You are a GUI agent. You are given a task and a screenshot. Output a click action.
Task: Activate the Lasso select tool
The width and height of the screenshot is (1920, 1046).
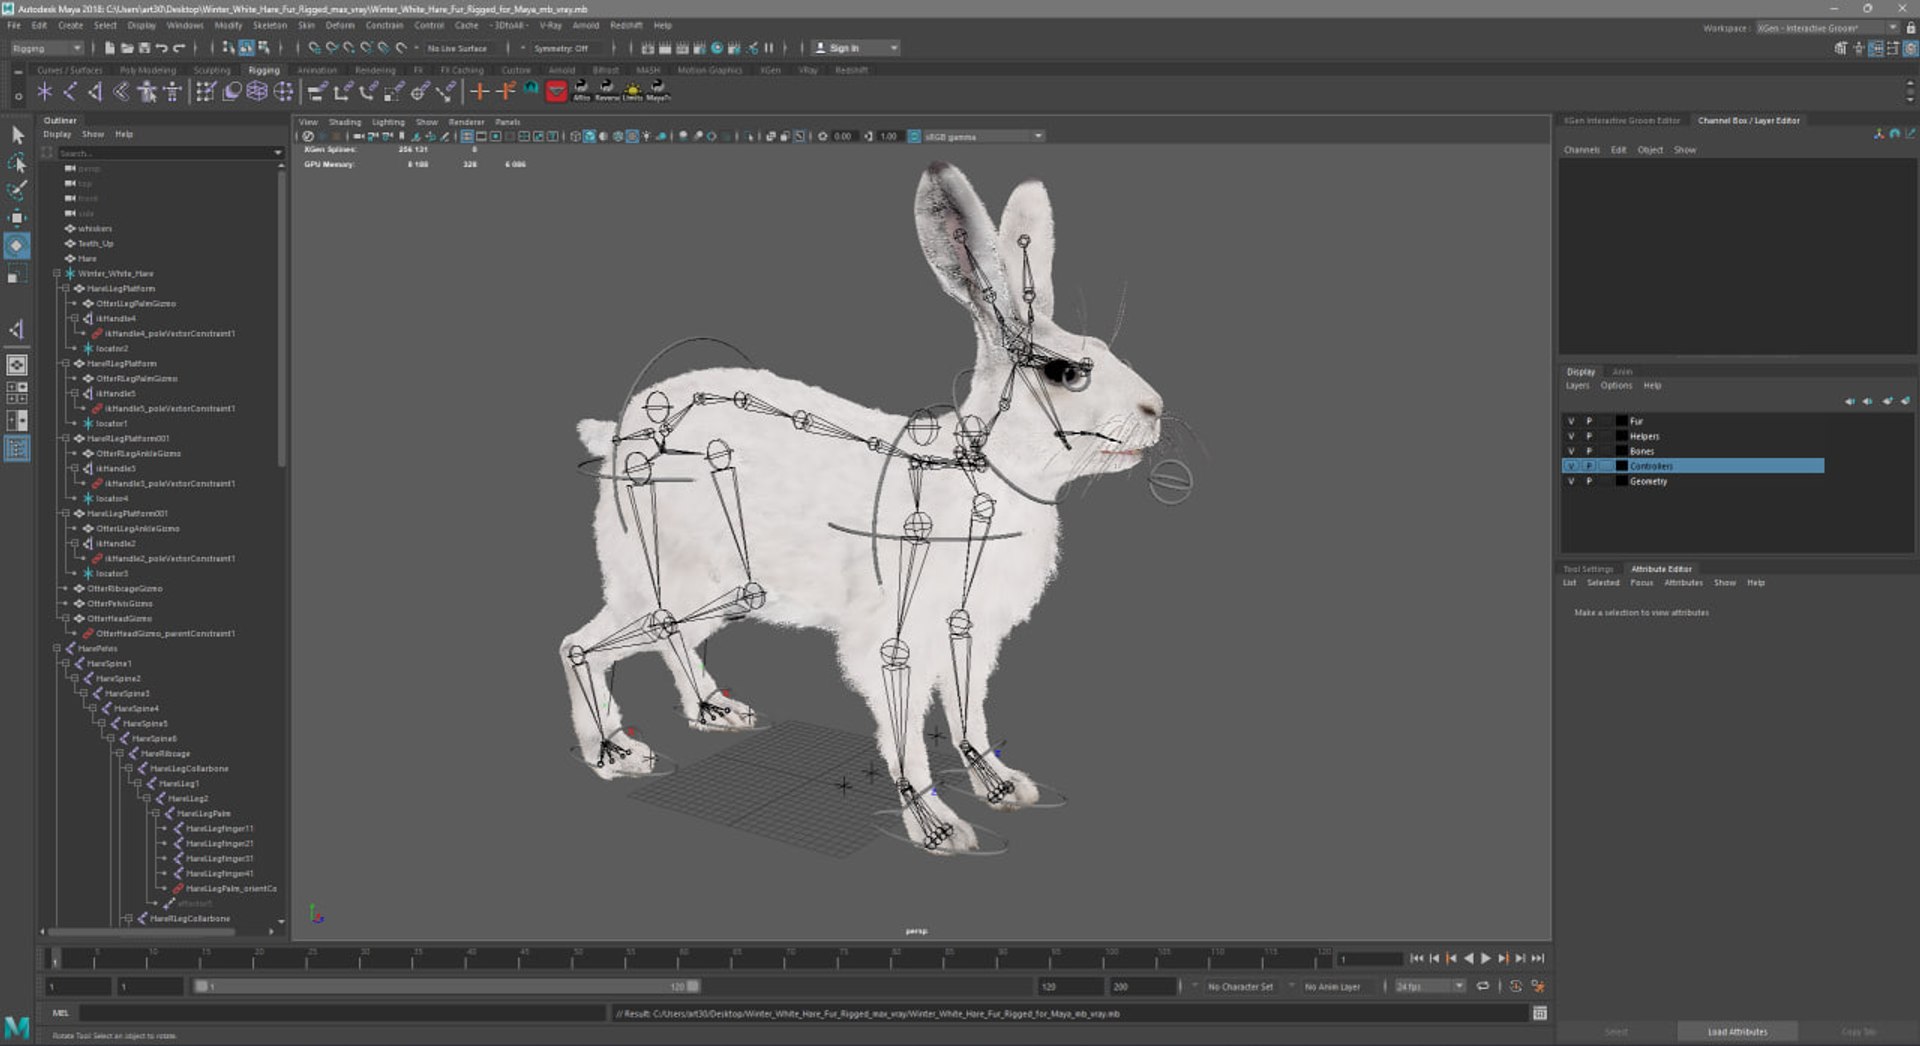(x=17, y=162)
